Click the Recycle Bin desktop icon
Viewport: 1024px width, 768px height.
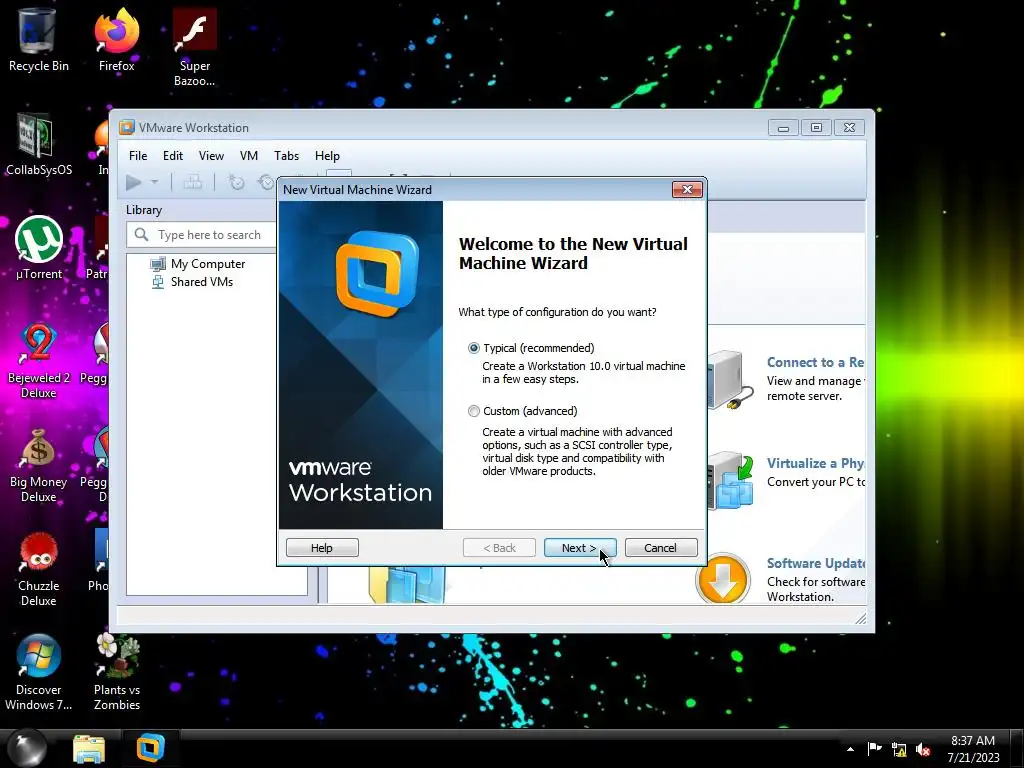pyautogui.click(x=38, y=40)
